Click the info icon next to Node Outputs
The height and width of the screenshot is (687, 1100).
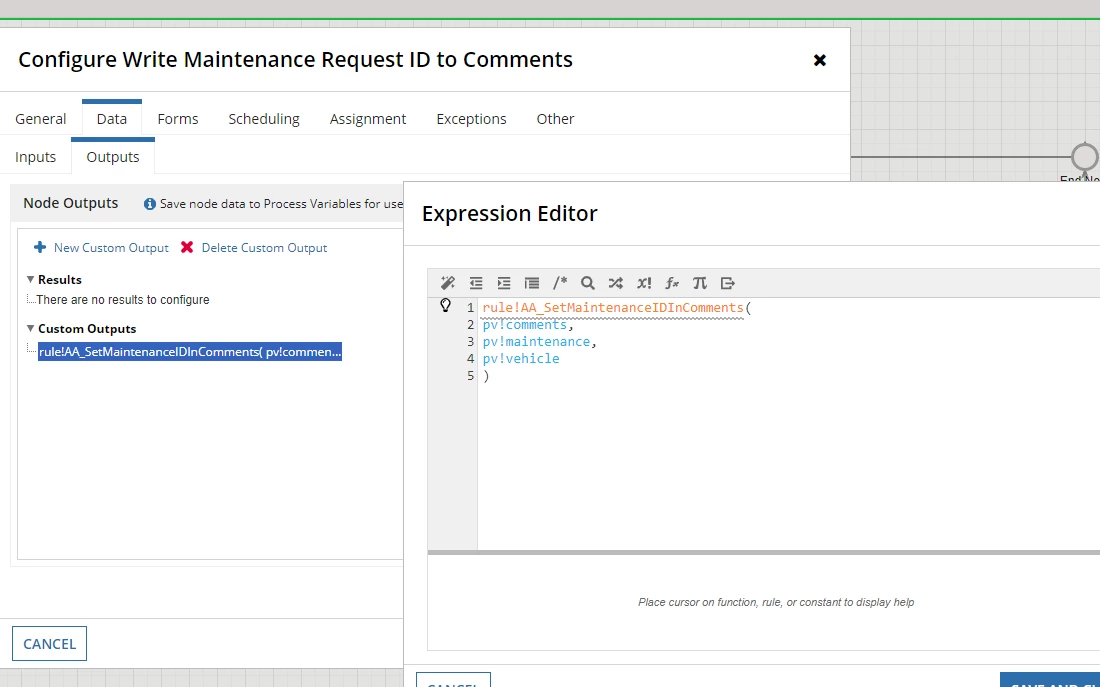tap(149, 204)
